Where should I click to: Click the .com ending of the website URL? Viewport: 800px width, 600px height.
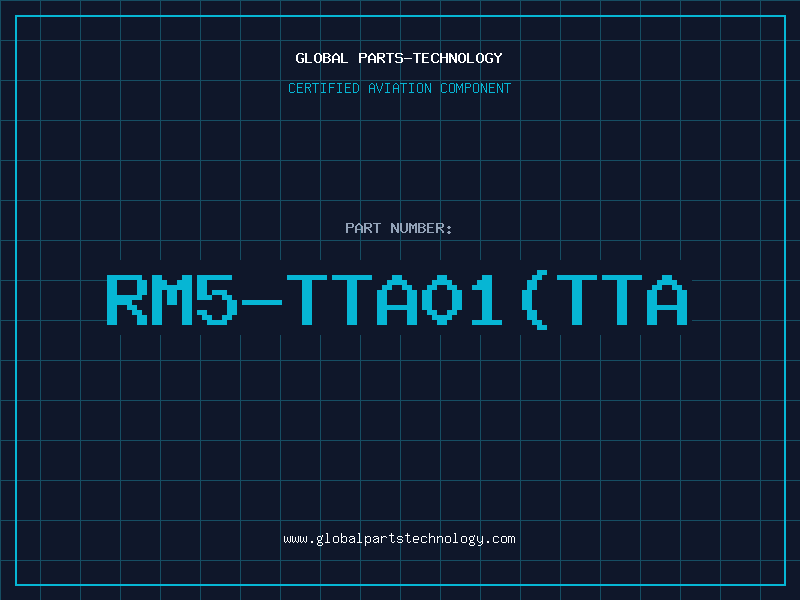click(499, 539)
